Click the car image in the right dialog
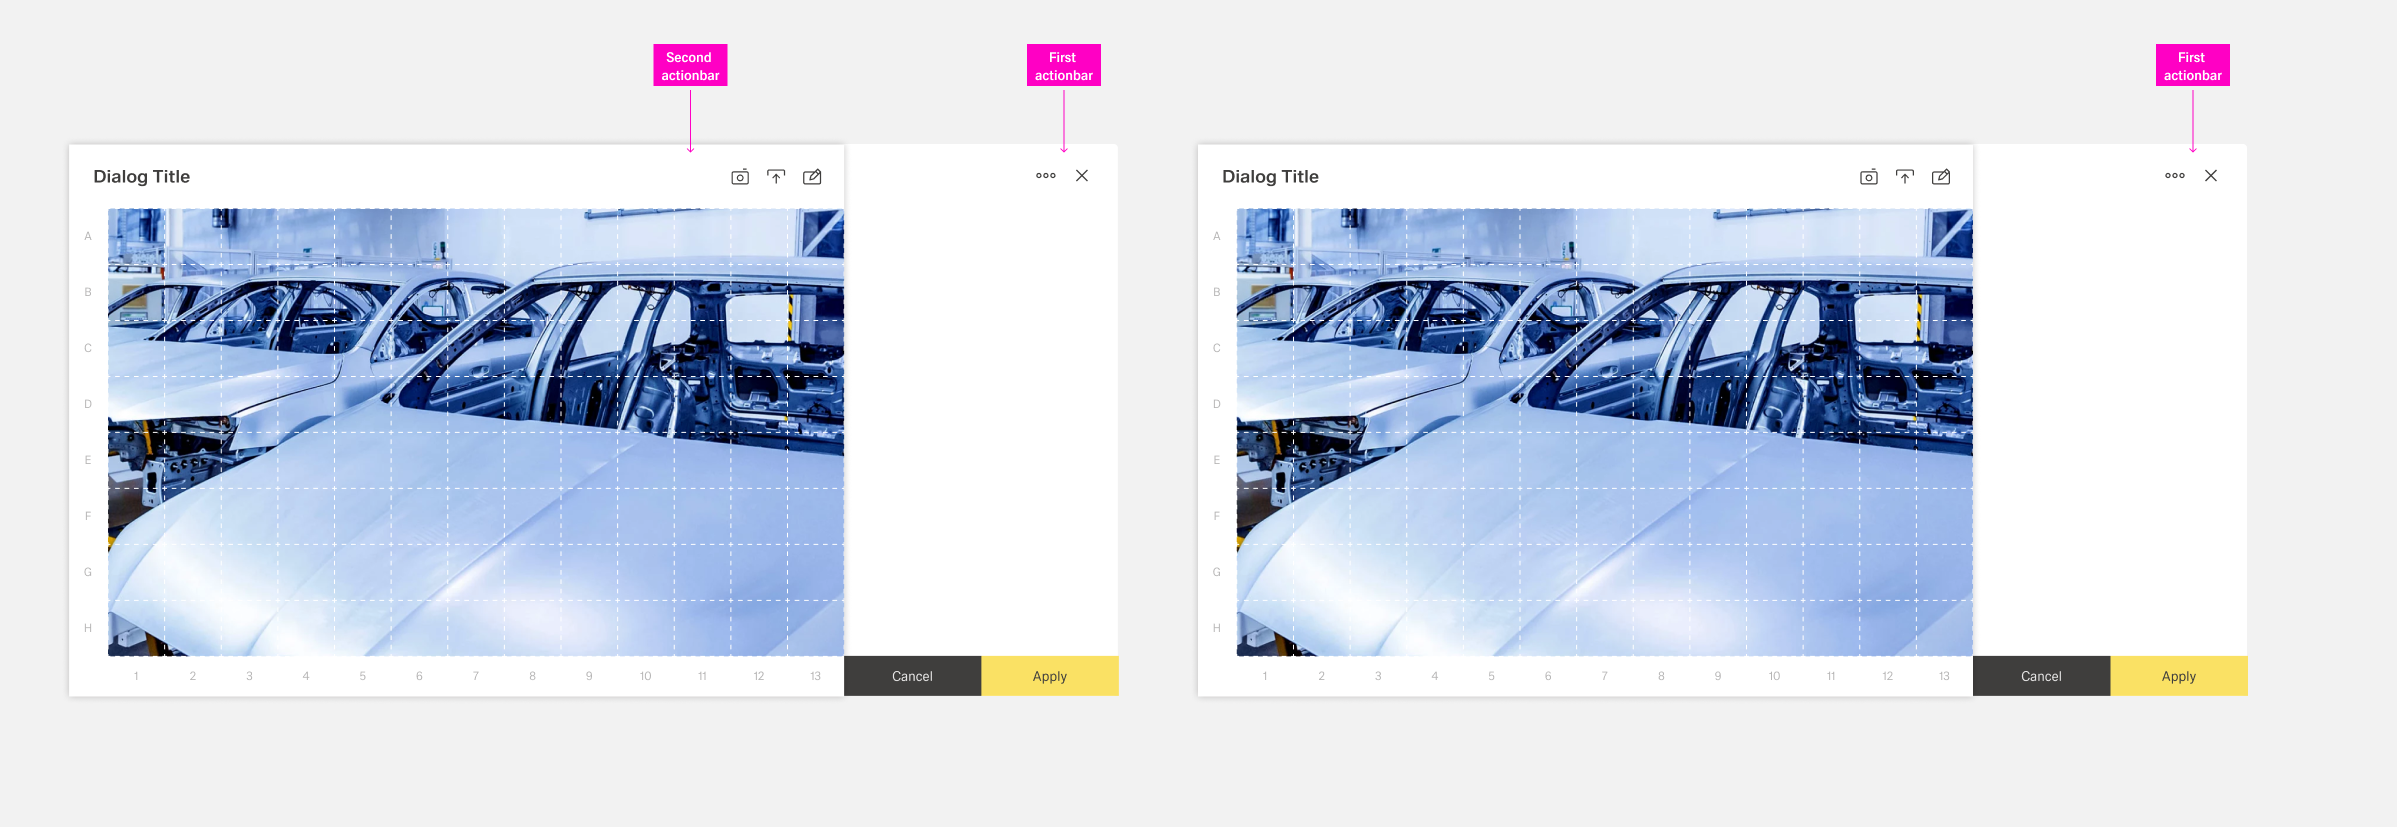This screenshot has width=2397, height=827. click(x=1604, y=432)
